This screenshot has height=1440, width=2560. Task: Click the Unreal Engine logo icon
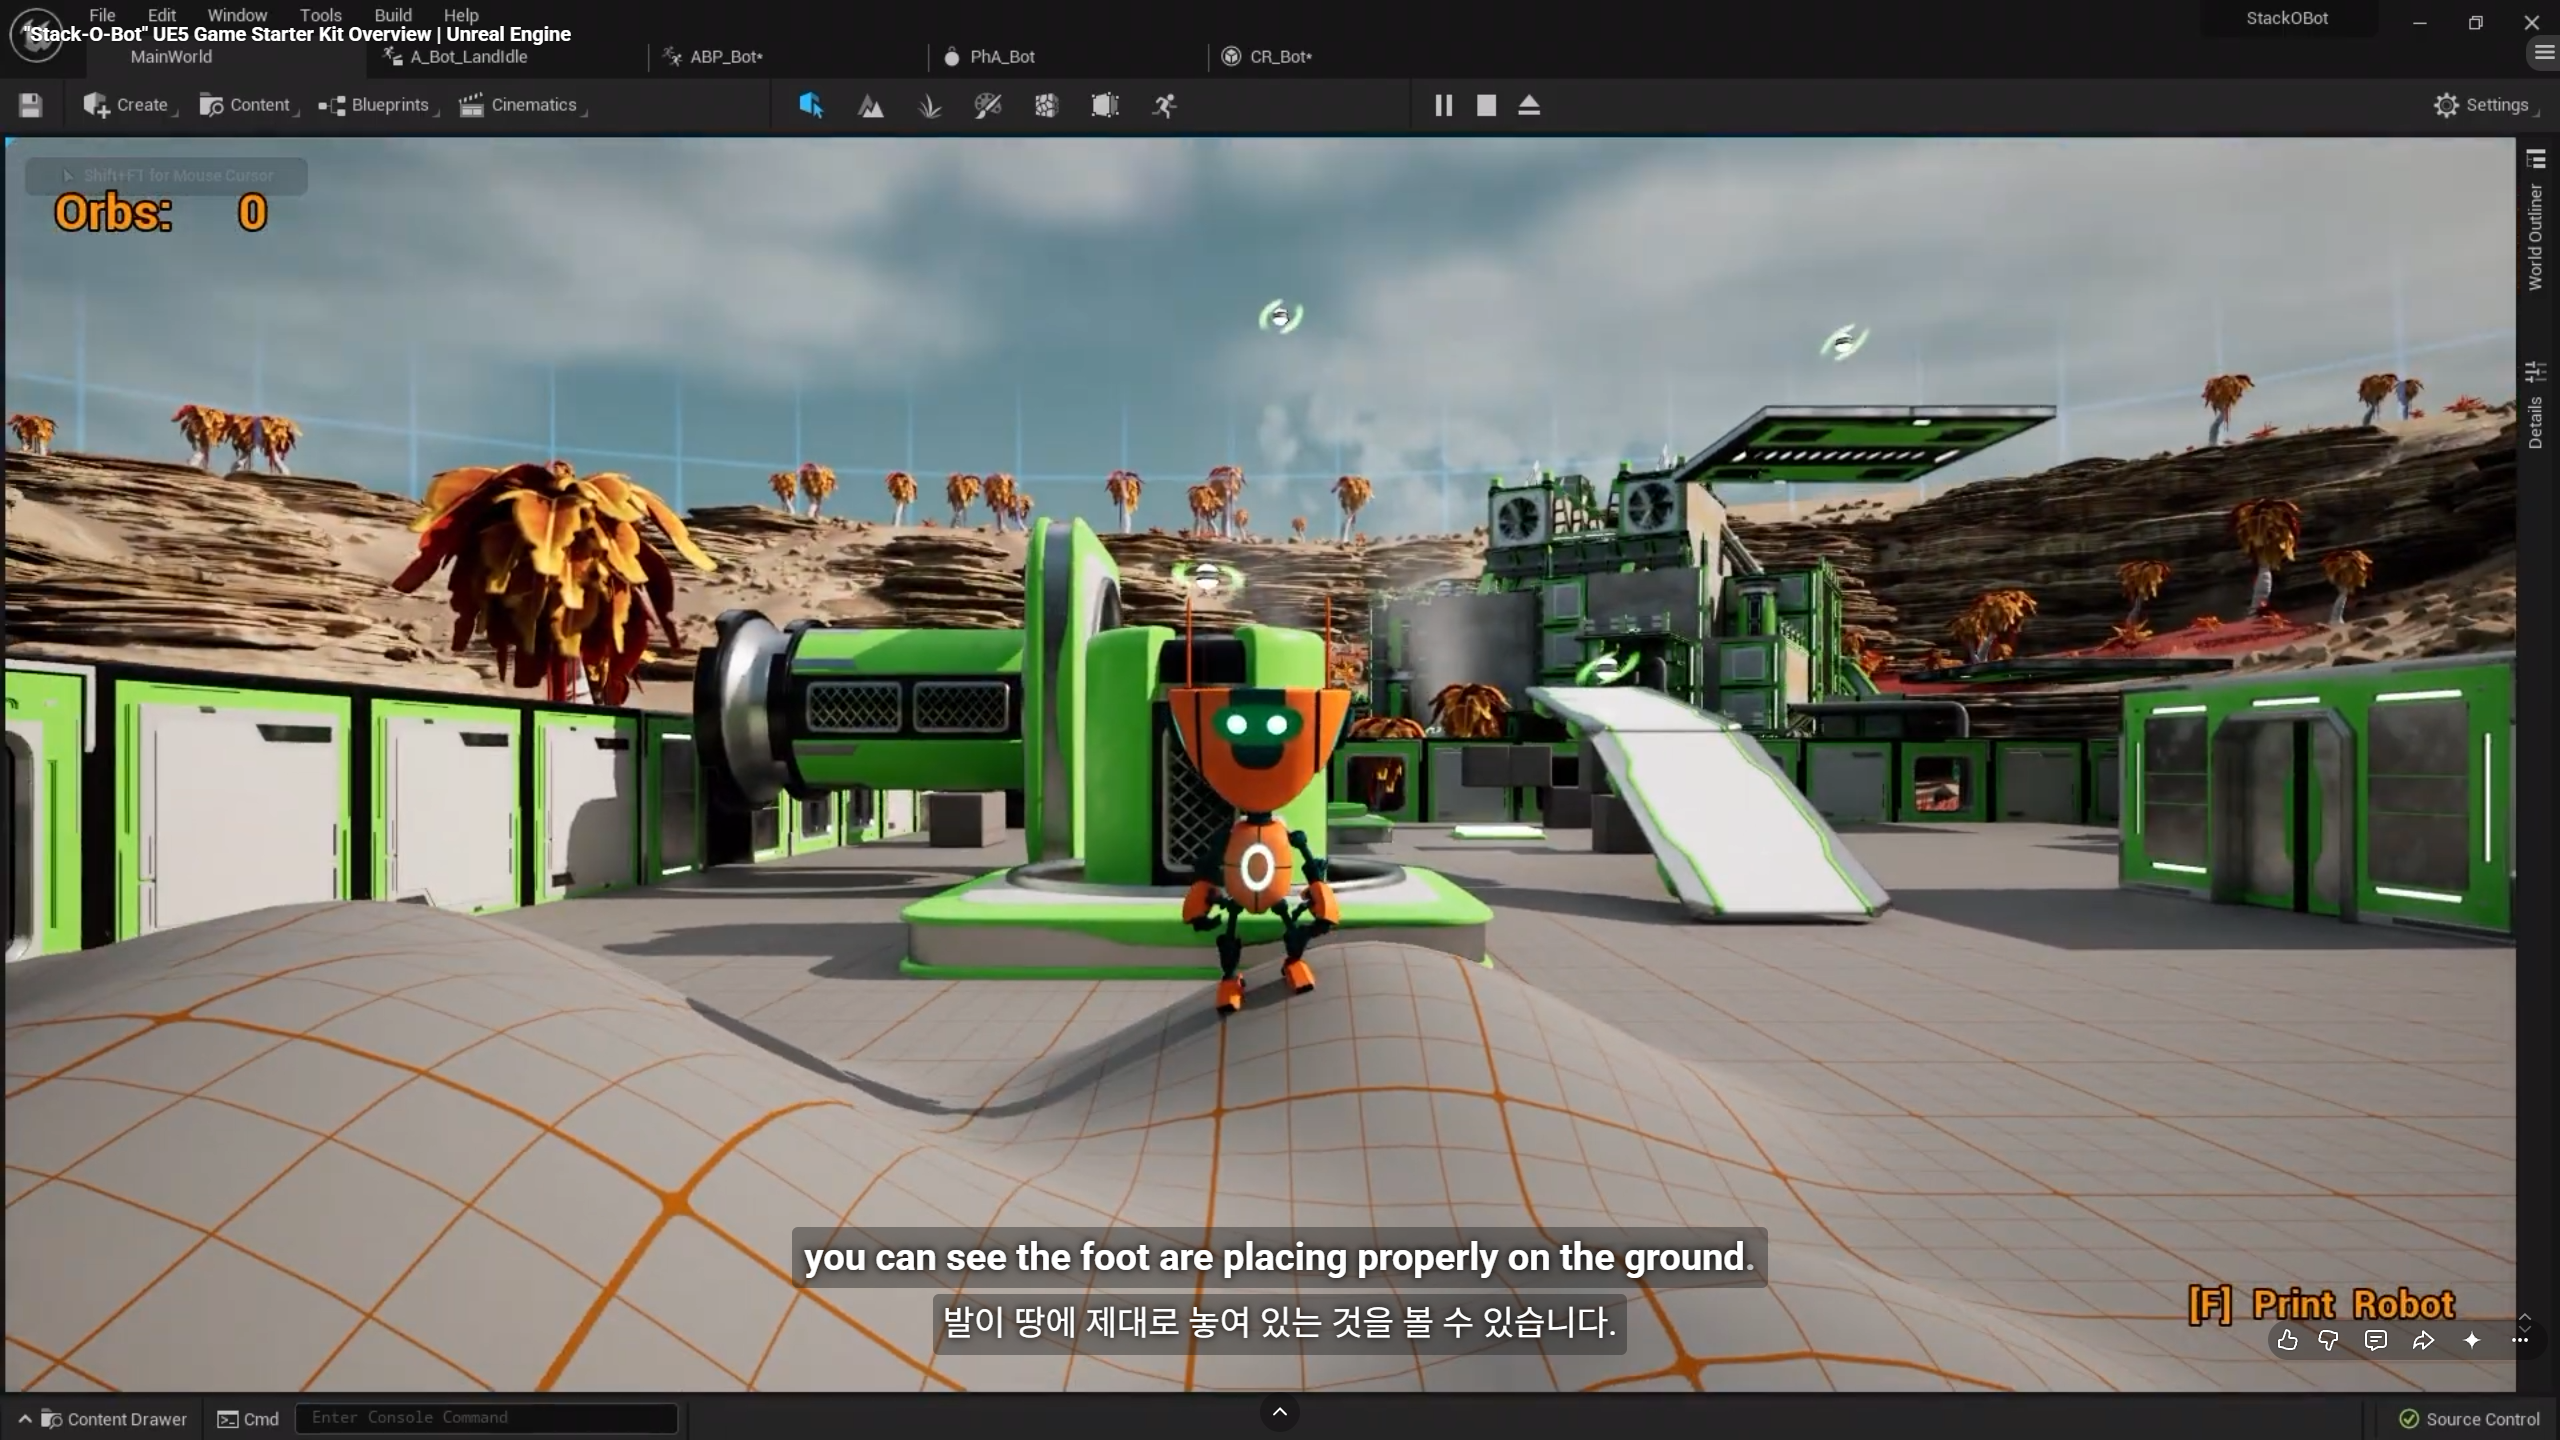[36, 36]
